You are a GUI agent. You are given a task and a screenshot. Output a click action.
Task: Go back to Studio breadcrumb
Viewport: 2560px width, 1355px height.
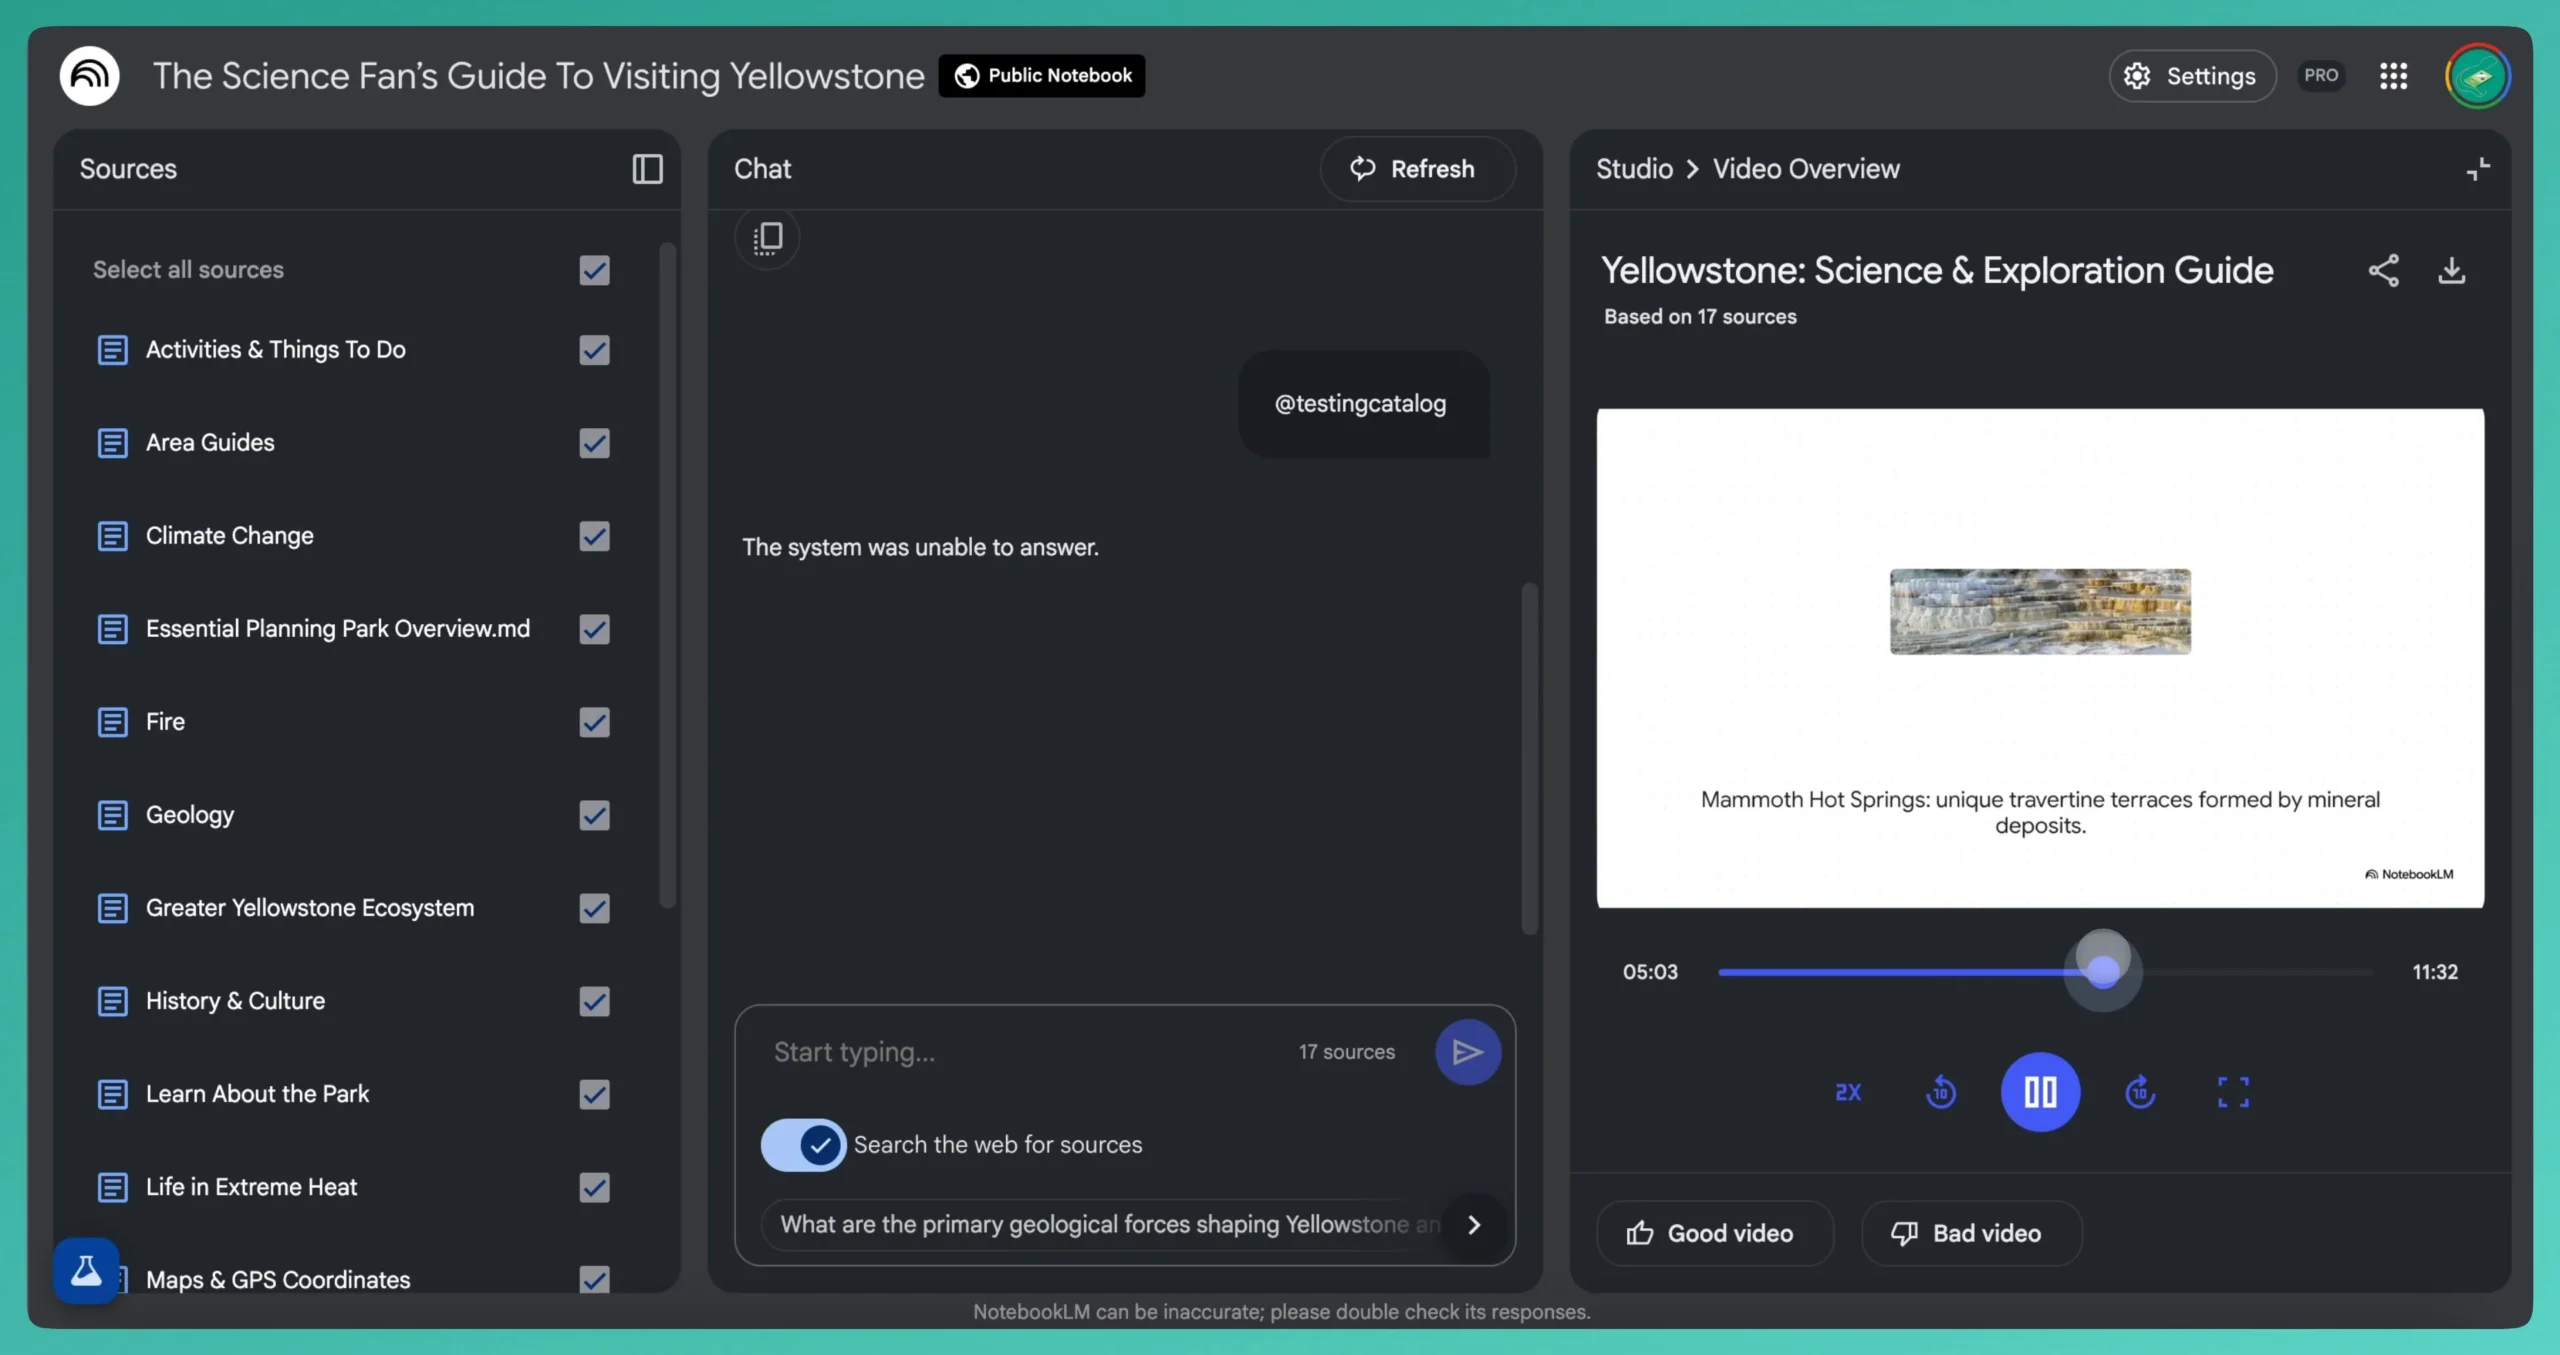tap(1633, 169)
